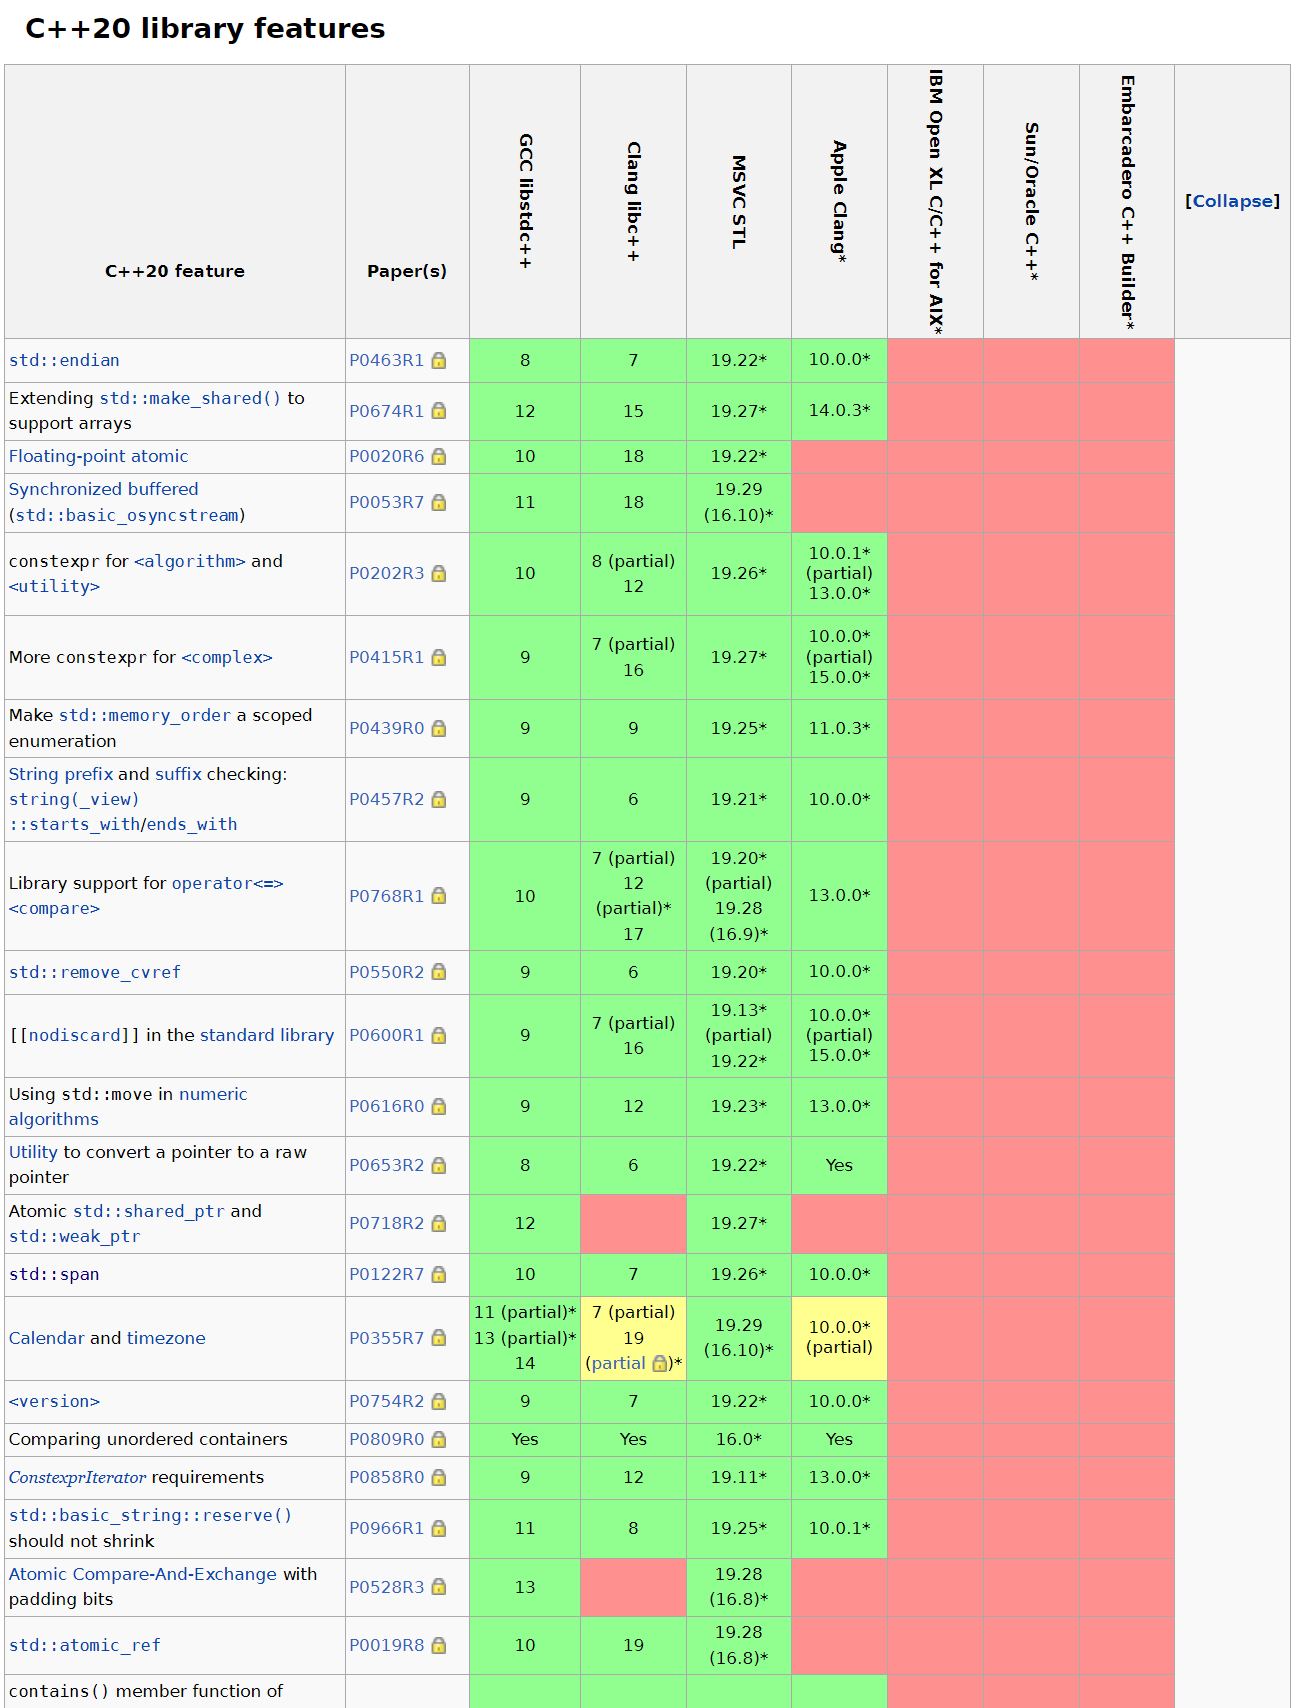
Task: Click the Apple Clang column header
Action: point(839,201)
